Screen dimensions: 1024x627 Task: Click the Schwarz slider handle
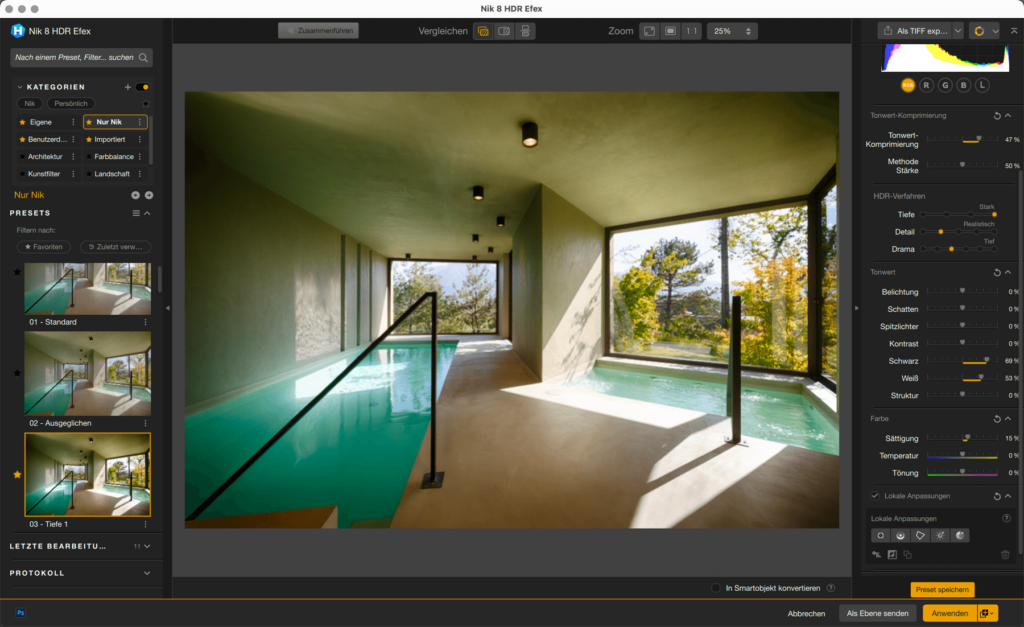point(987,360)
